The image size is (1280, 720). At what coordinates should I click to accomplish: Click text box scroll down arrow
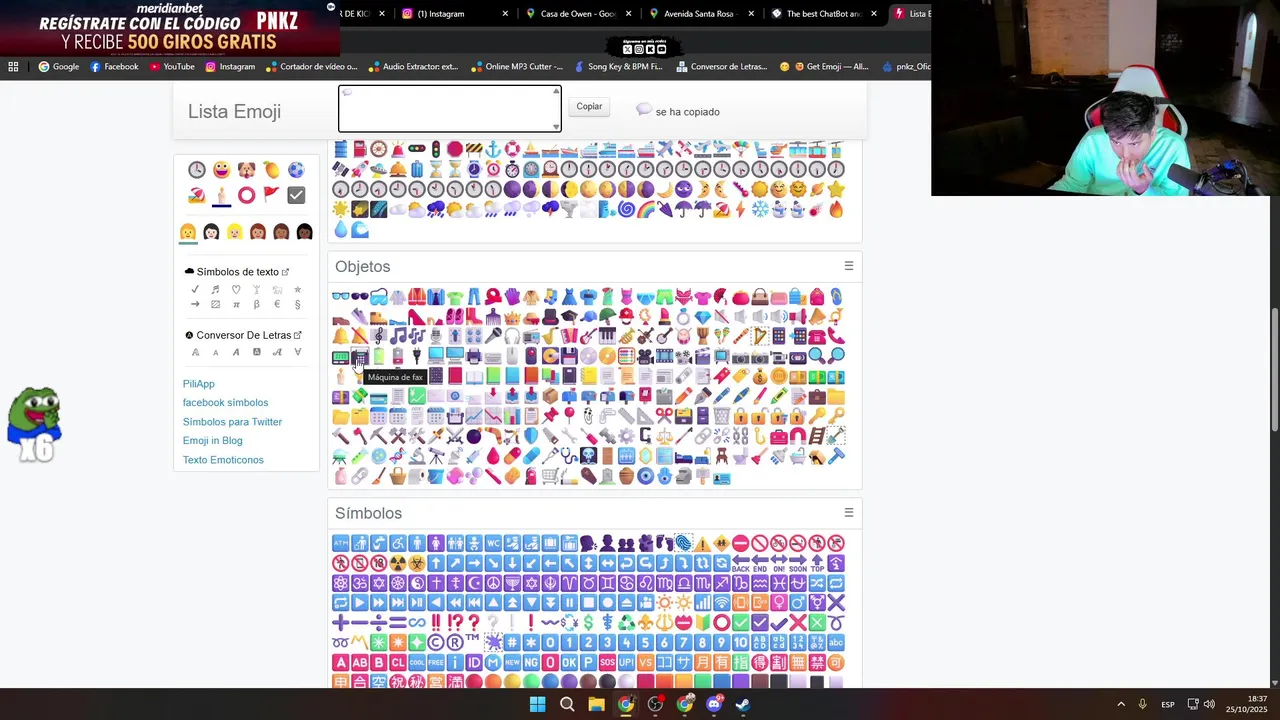pos(556,126)
